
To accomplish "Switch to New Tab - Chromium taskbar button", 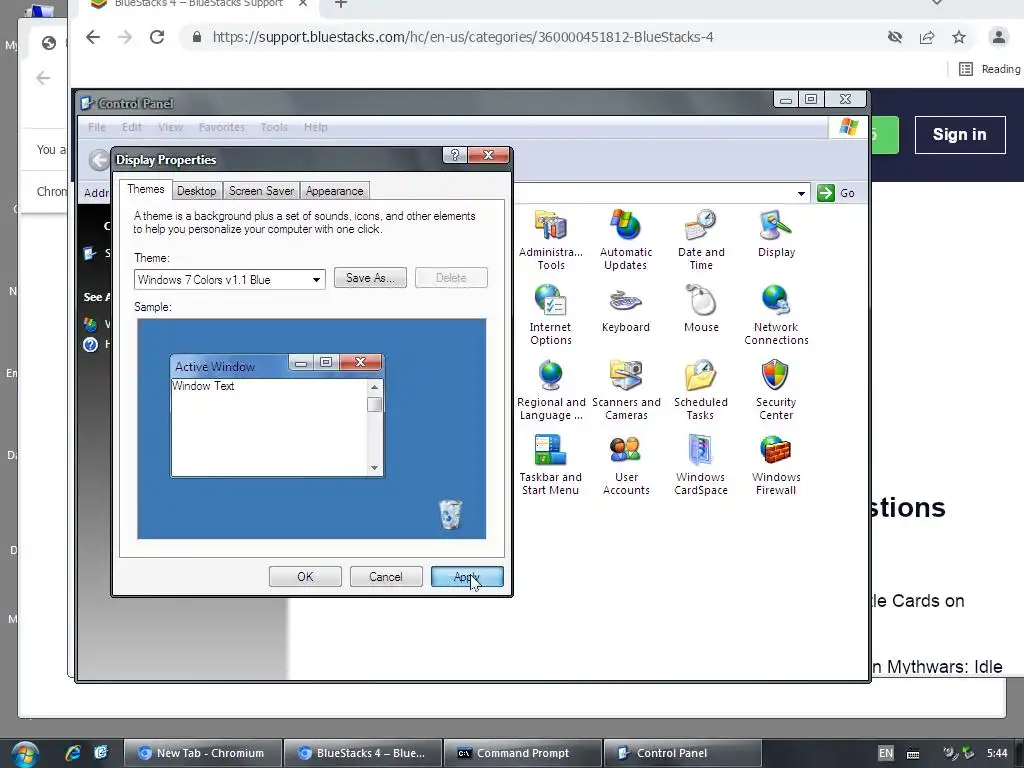I will pos(202,753).
